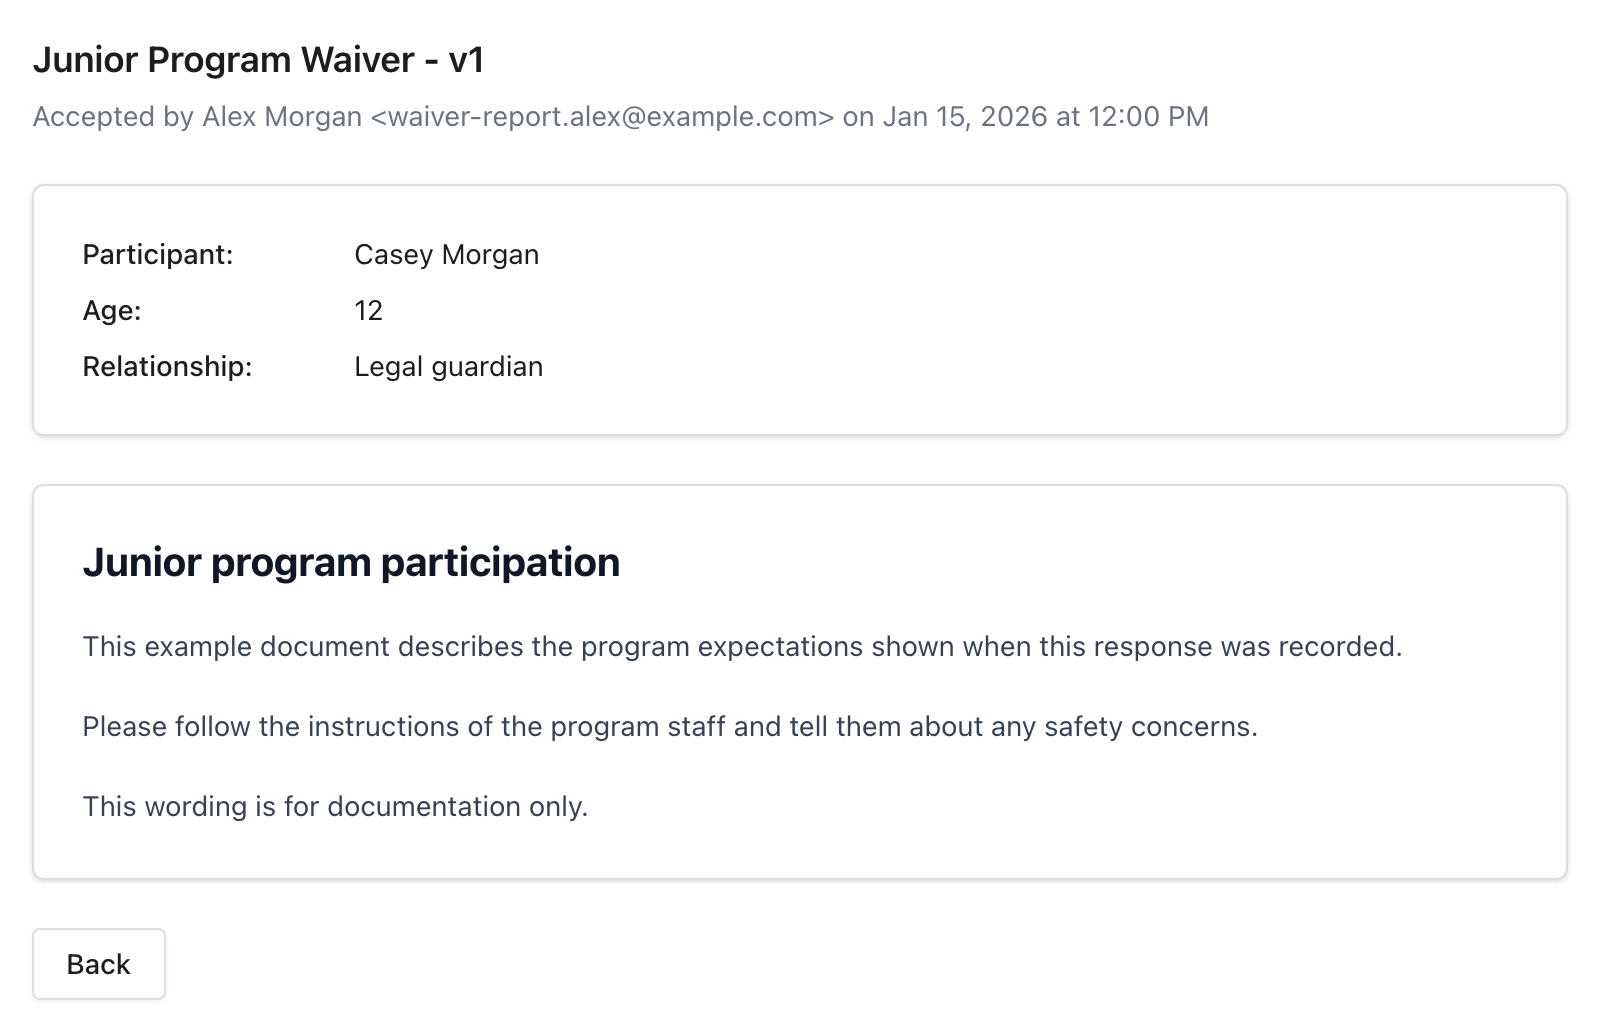Click the Junior program participation heading

tap(351, 563)
